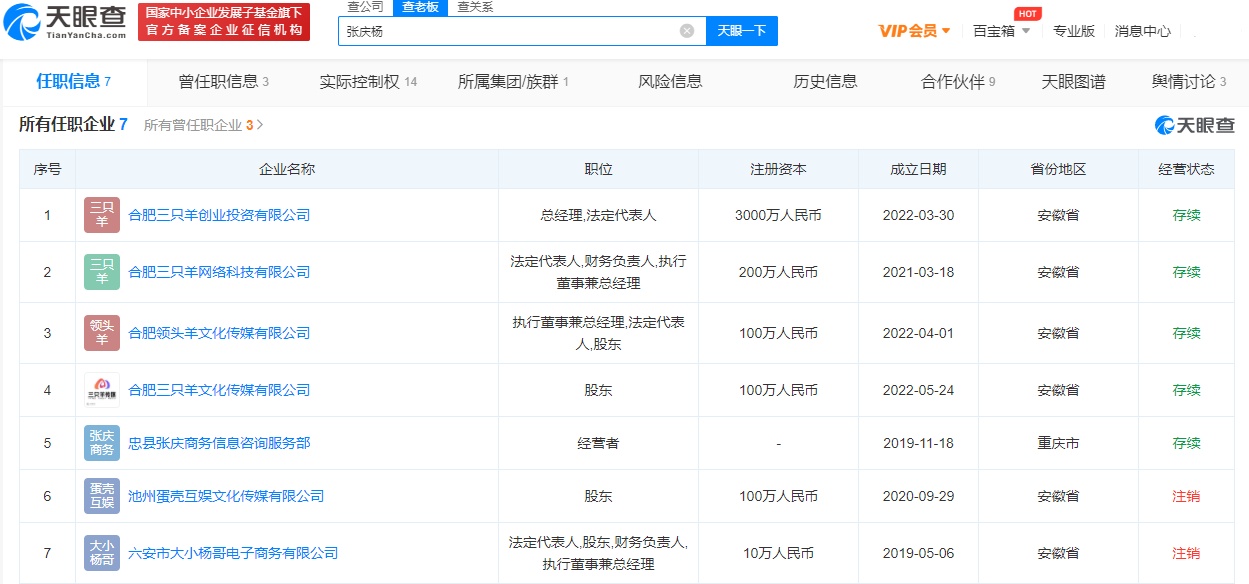Click the 经营状态 column header
Screen dimensions: 1249x584
[1186, 169]
